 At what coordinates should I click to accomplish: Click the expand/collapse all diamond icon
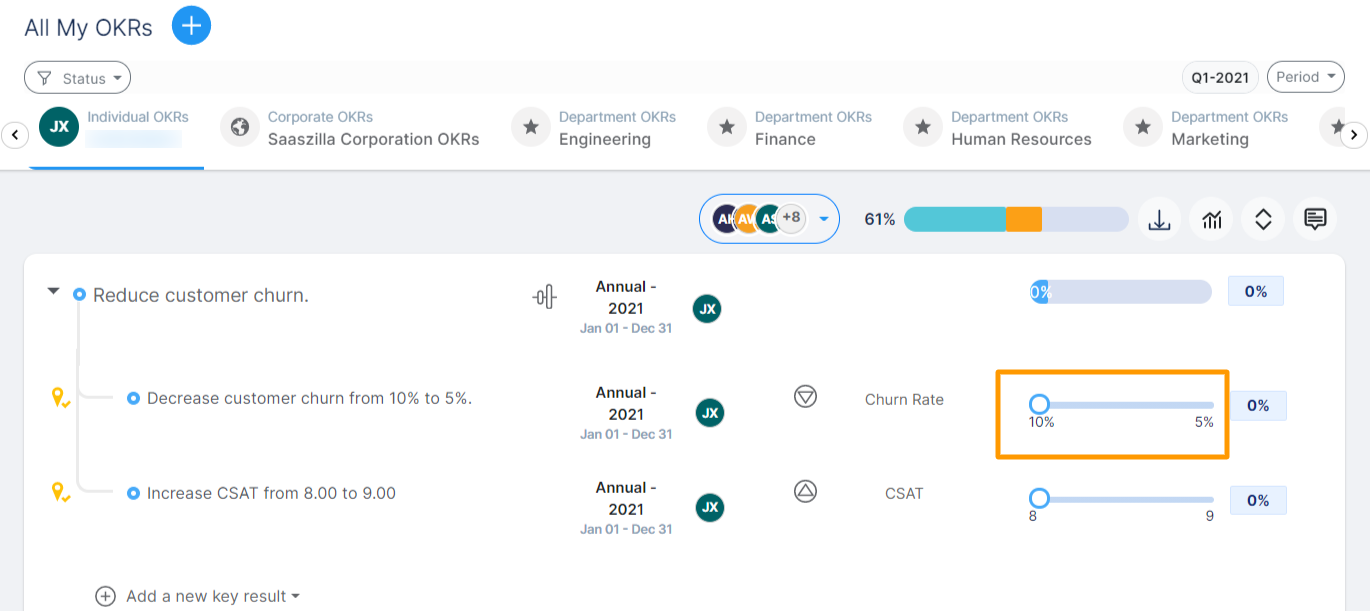point(1263,219)
